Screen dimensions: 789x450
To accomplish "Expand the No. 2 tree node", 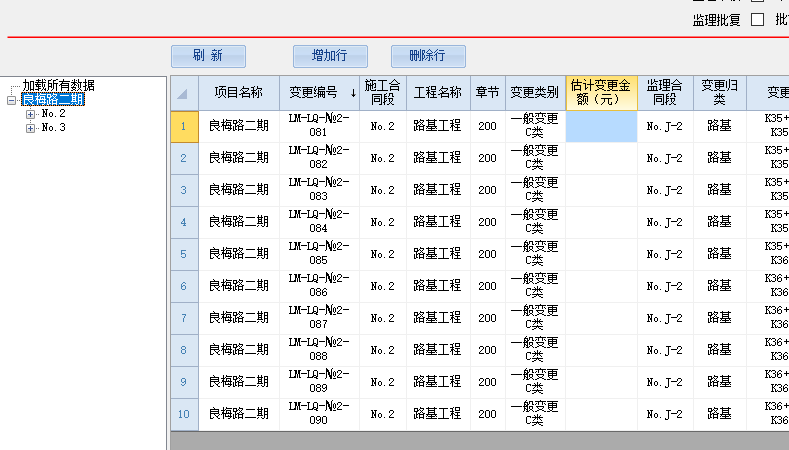I will 30,114.
